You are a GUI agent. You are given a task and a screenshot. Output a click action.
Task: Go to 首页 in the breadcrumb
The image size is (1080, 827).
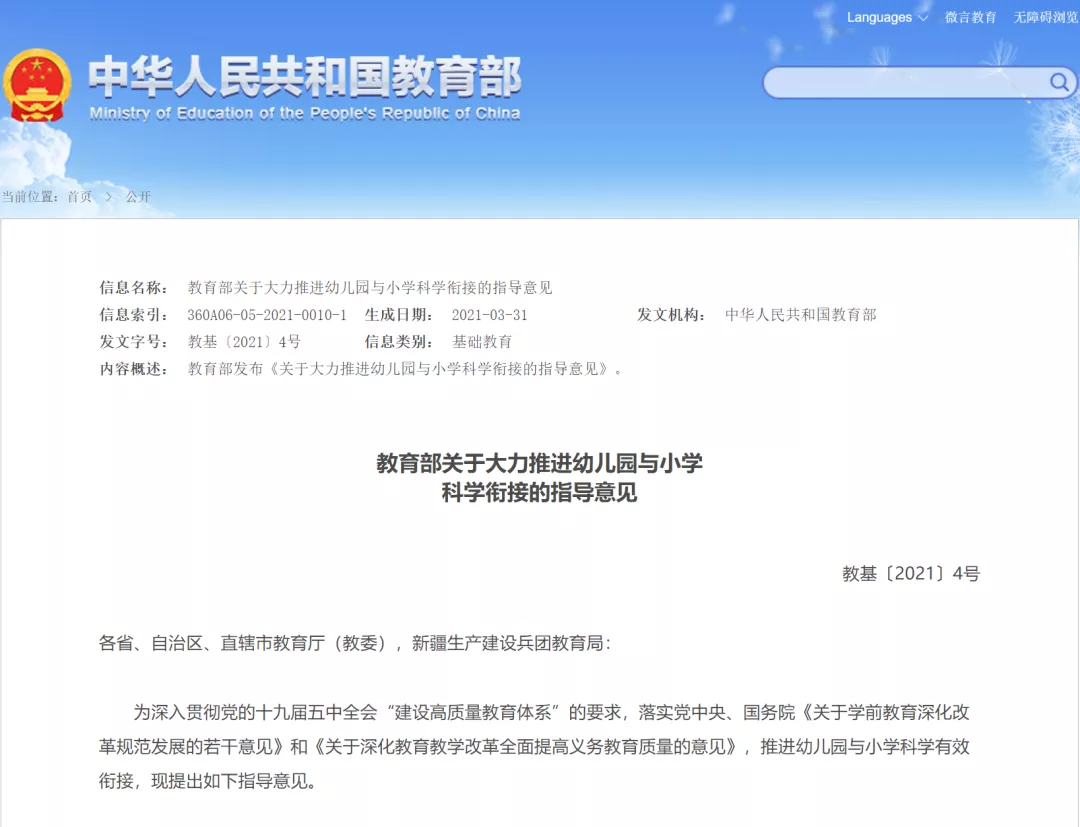coord(79,197)
